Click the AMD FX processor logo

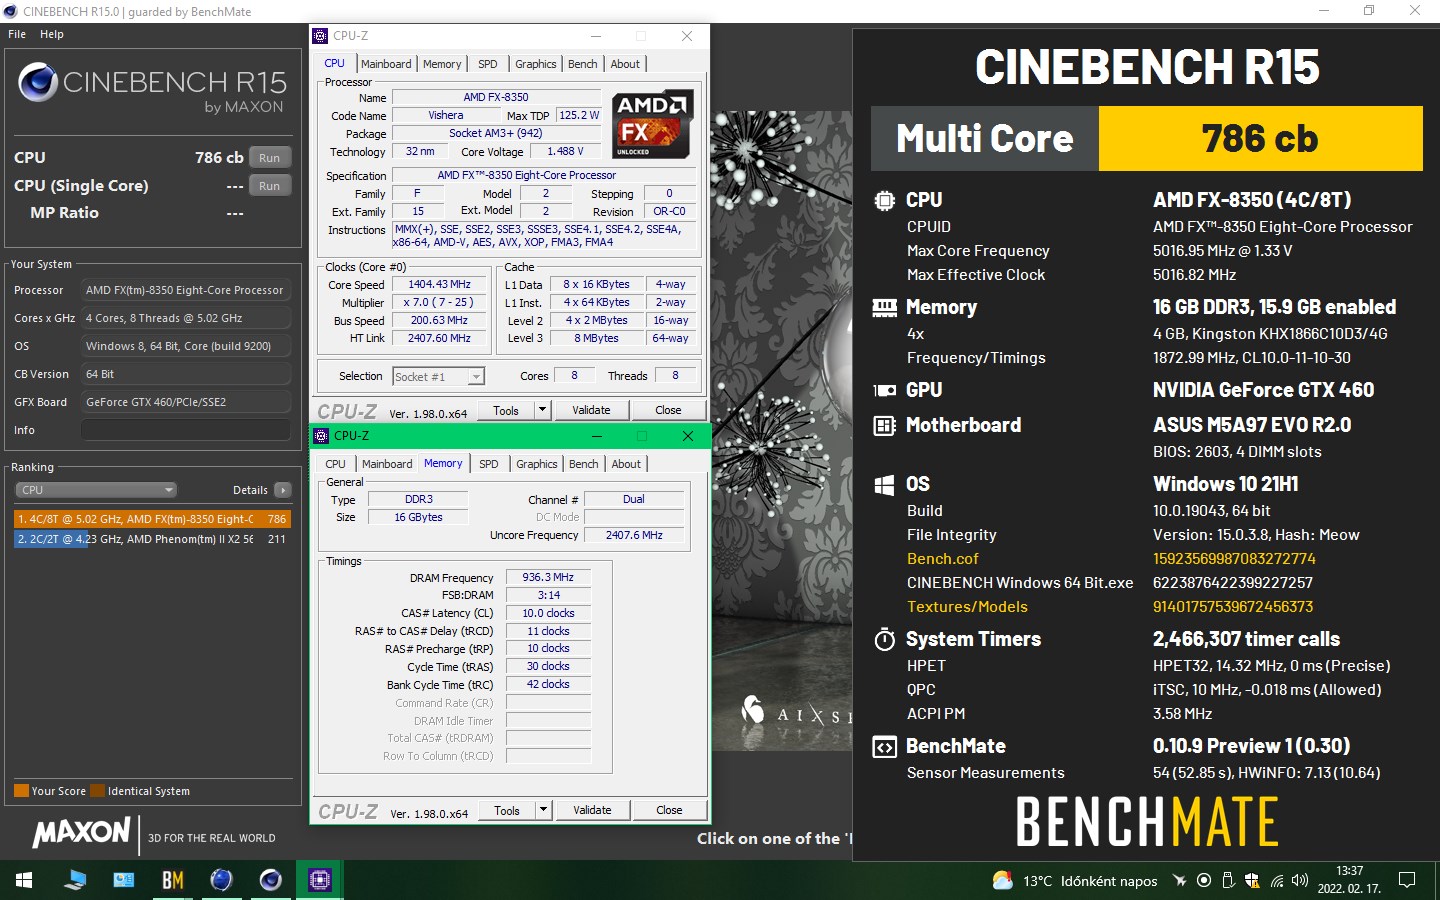pyautogui.click(x=652, y=125)
